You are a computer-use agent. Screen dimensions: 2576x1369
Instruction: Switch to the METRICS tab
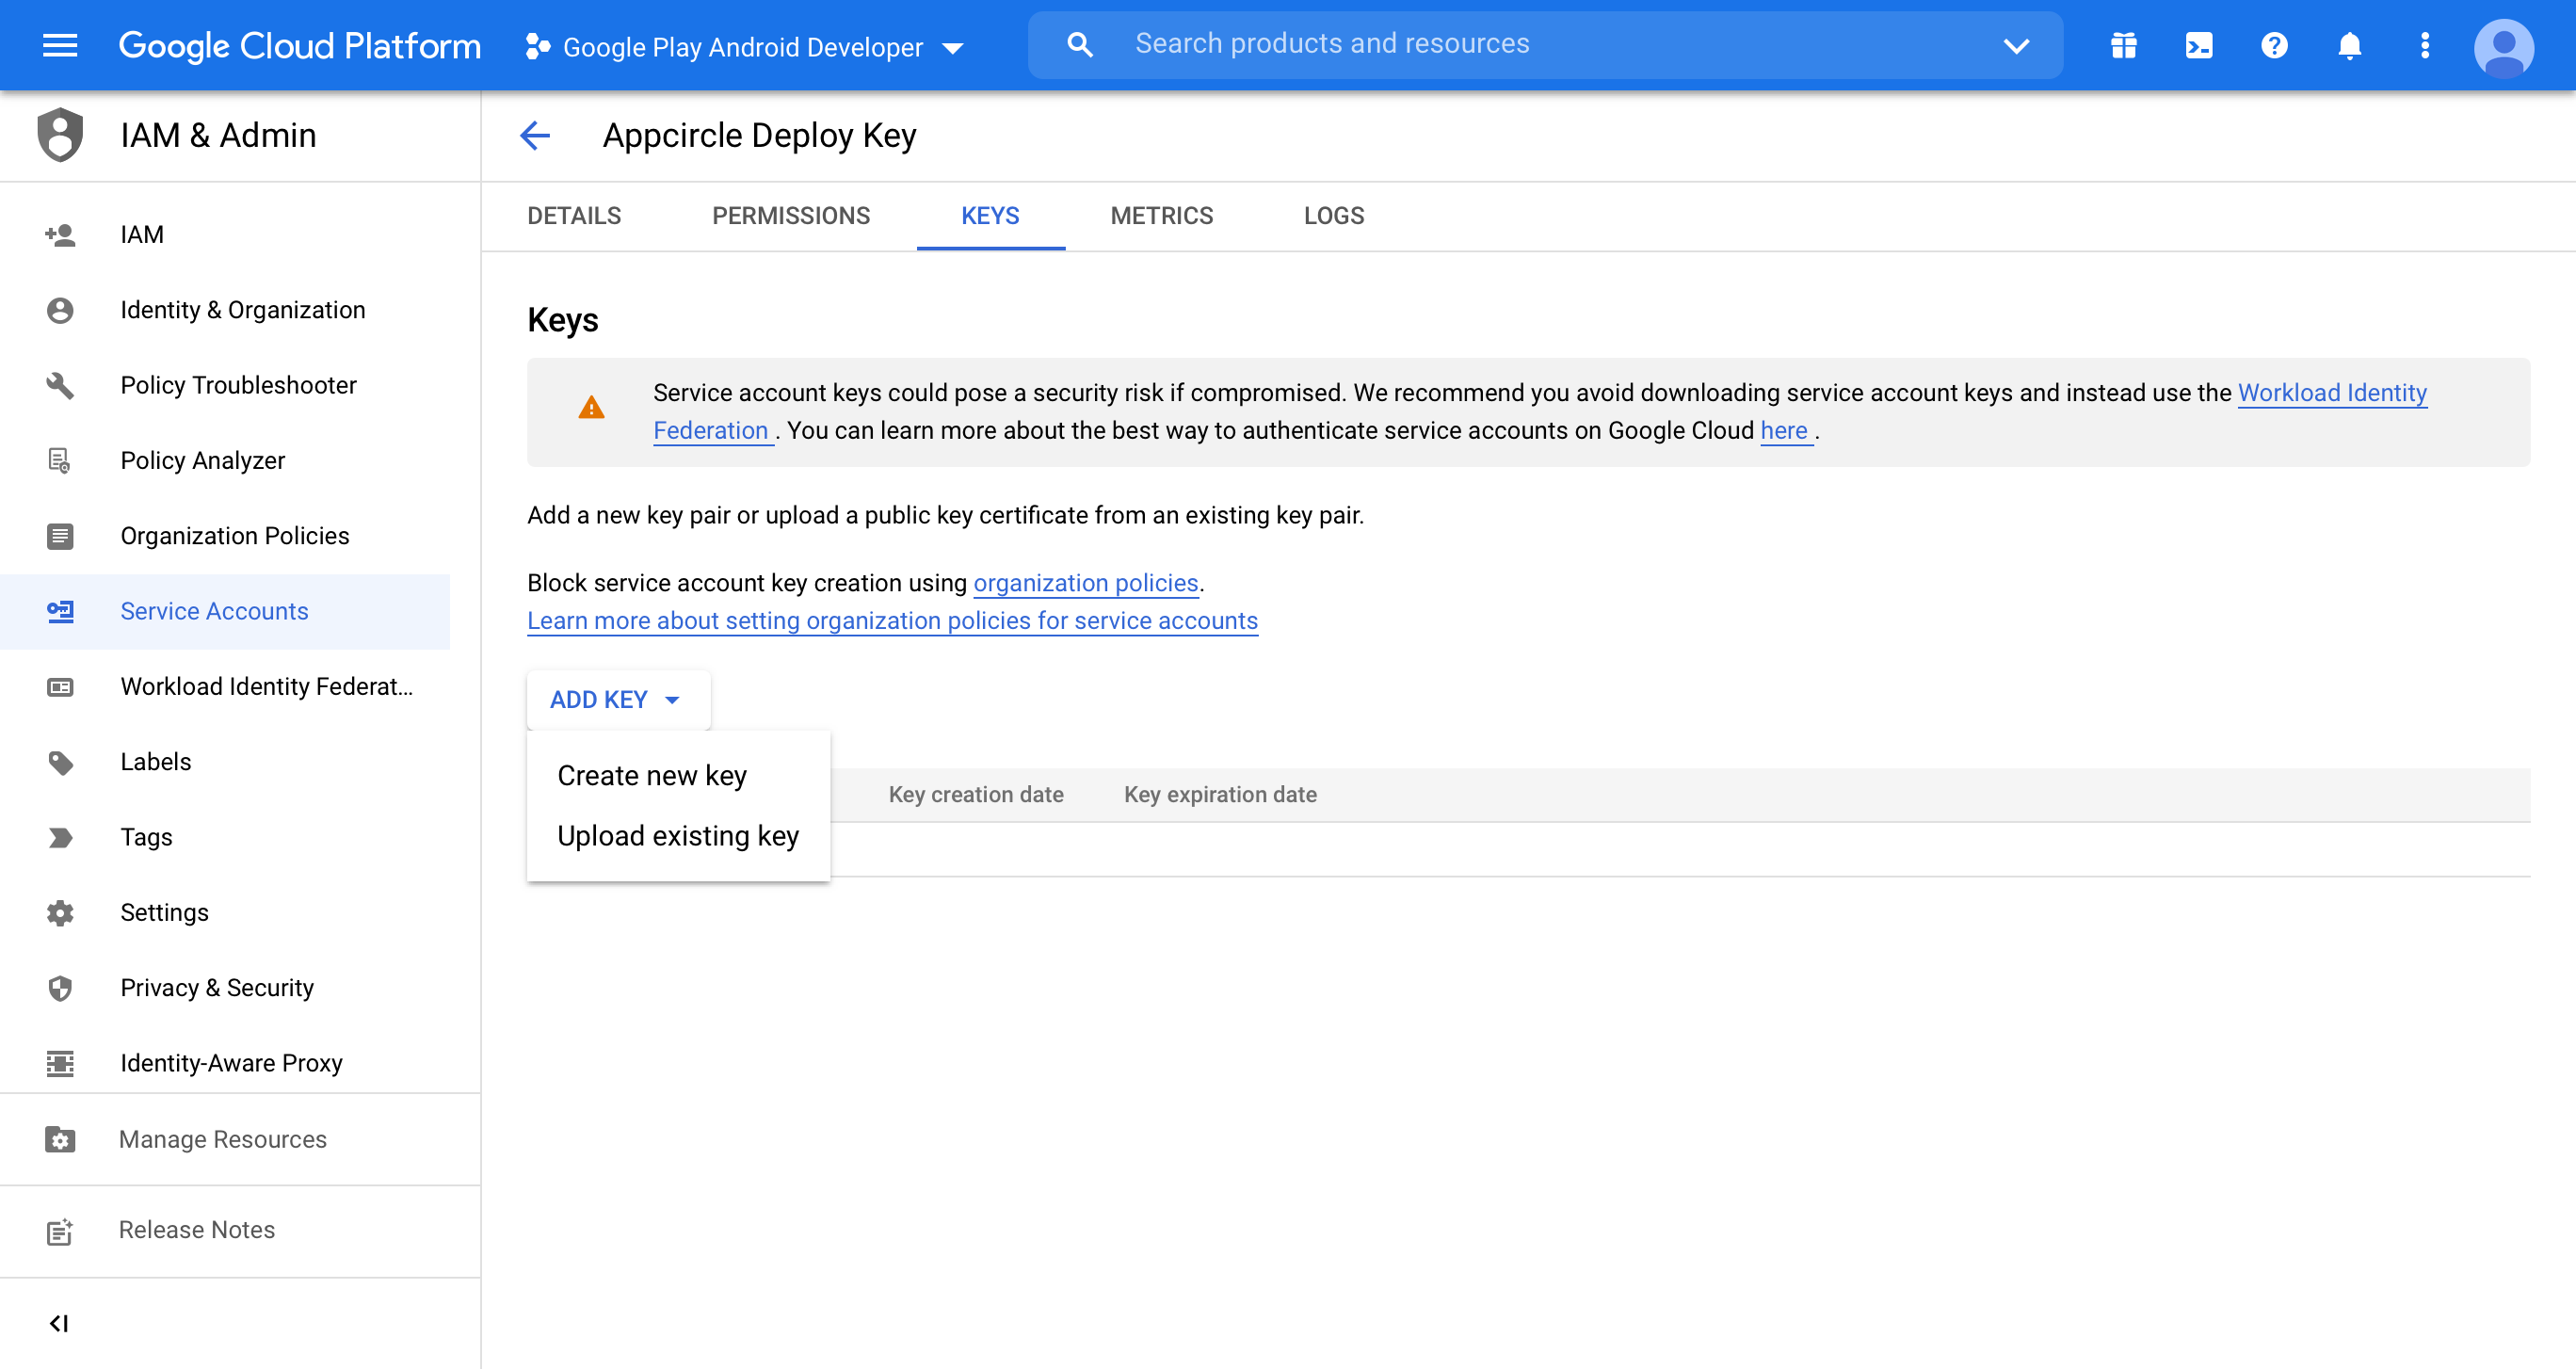tap(1161, 216)
